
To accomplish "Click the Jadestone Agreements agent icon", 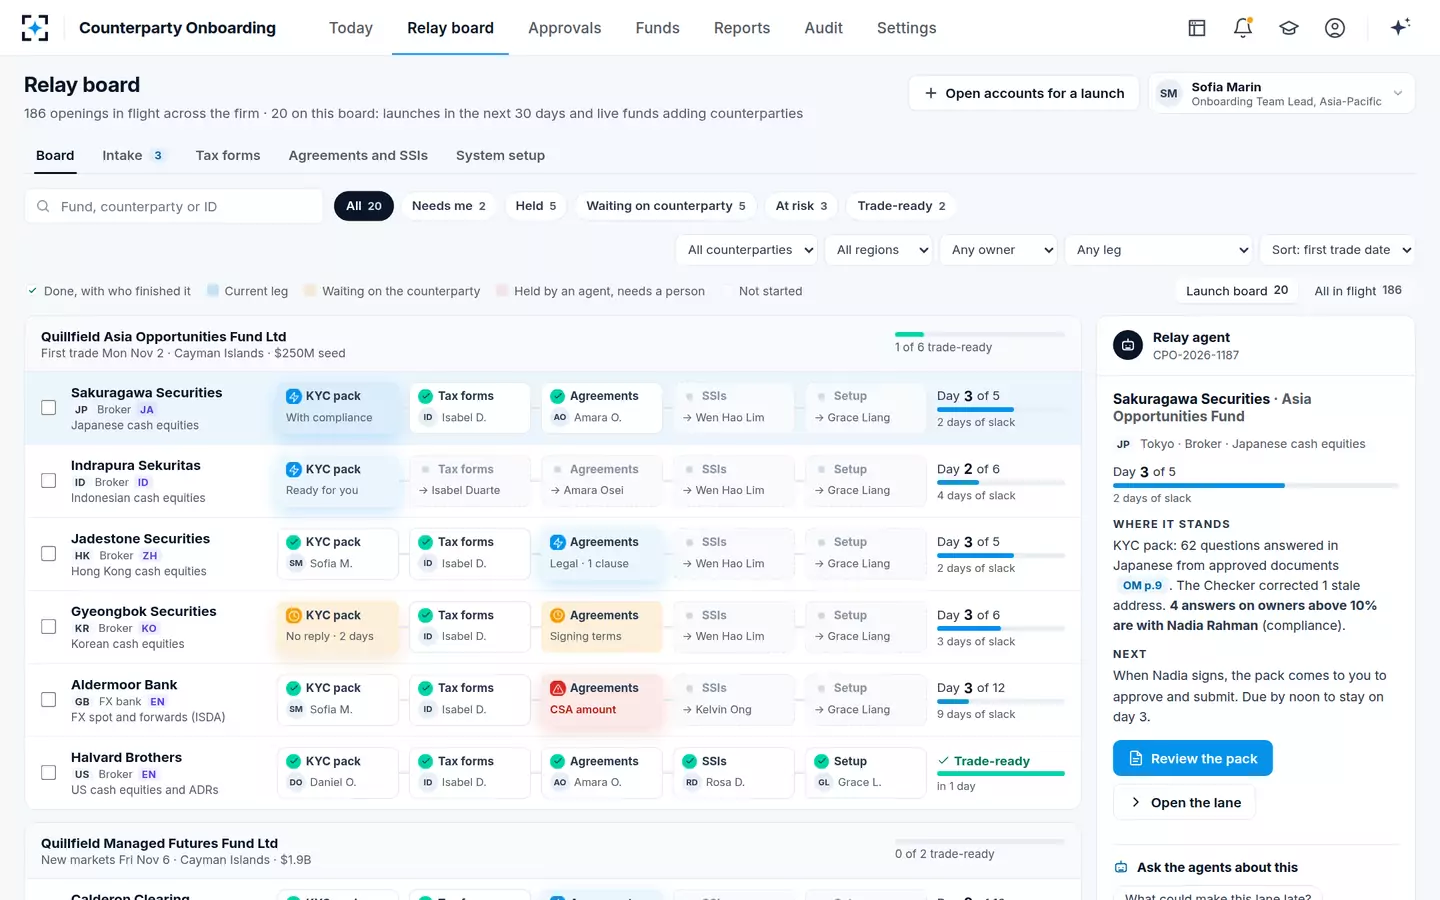I will (x=558, y=542).
